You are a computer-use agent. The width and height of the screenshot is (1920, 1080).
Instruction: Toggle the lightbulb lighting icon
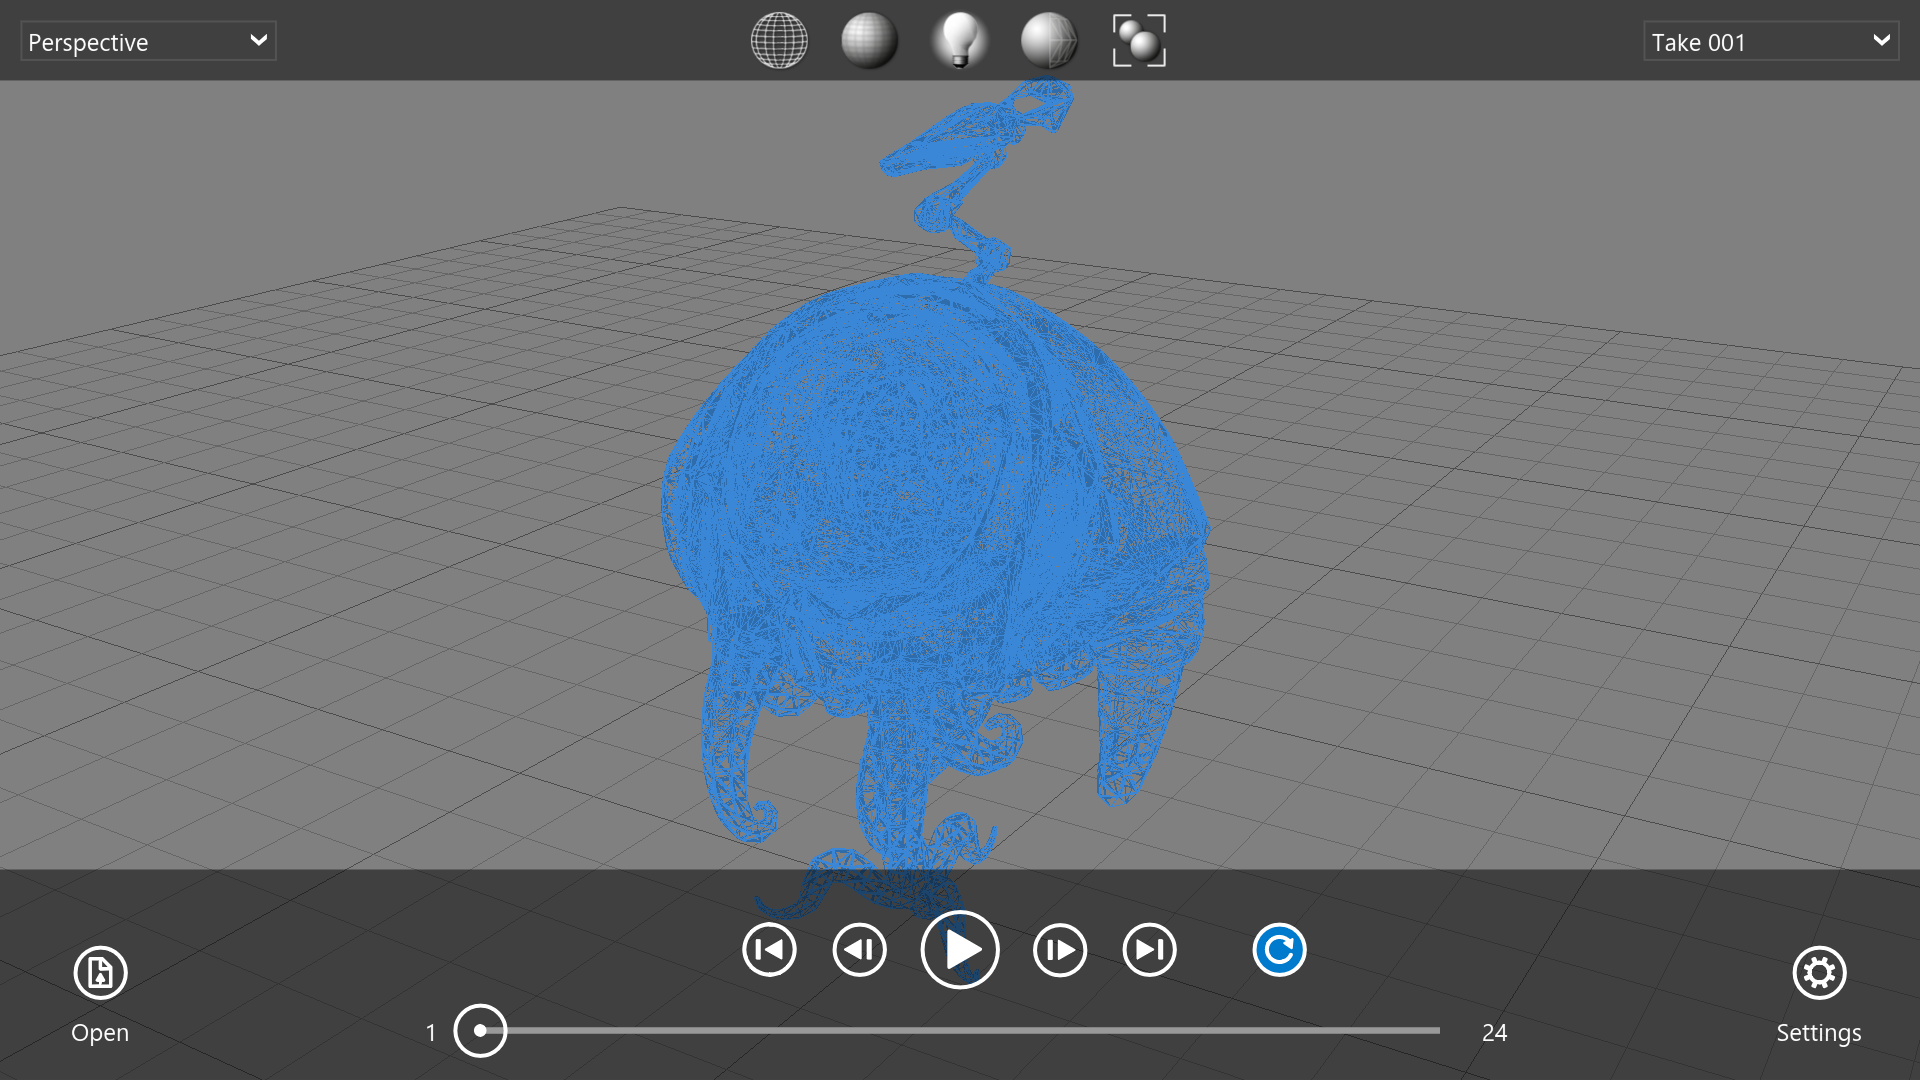[959, 41]
